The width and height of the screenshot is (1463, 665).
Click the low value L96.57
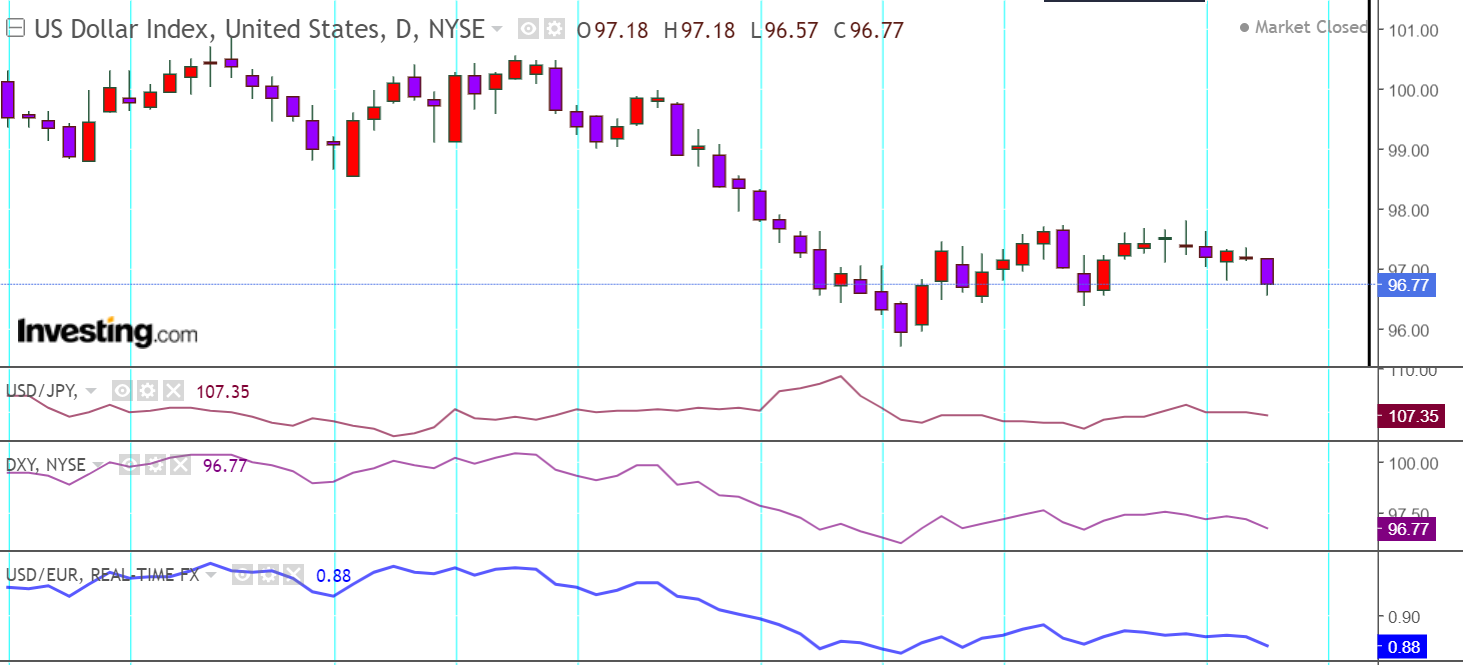tap(782, 30)
